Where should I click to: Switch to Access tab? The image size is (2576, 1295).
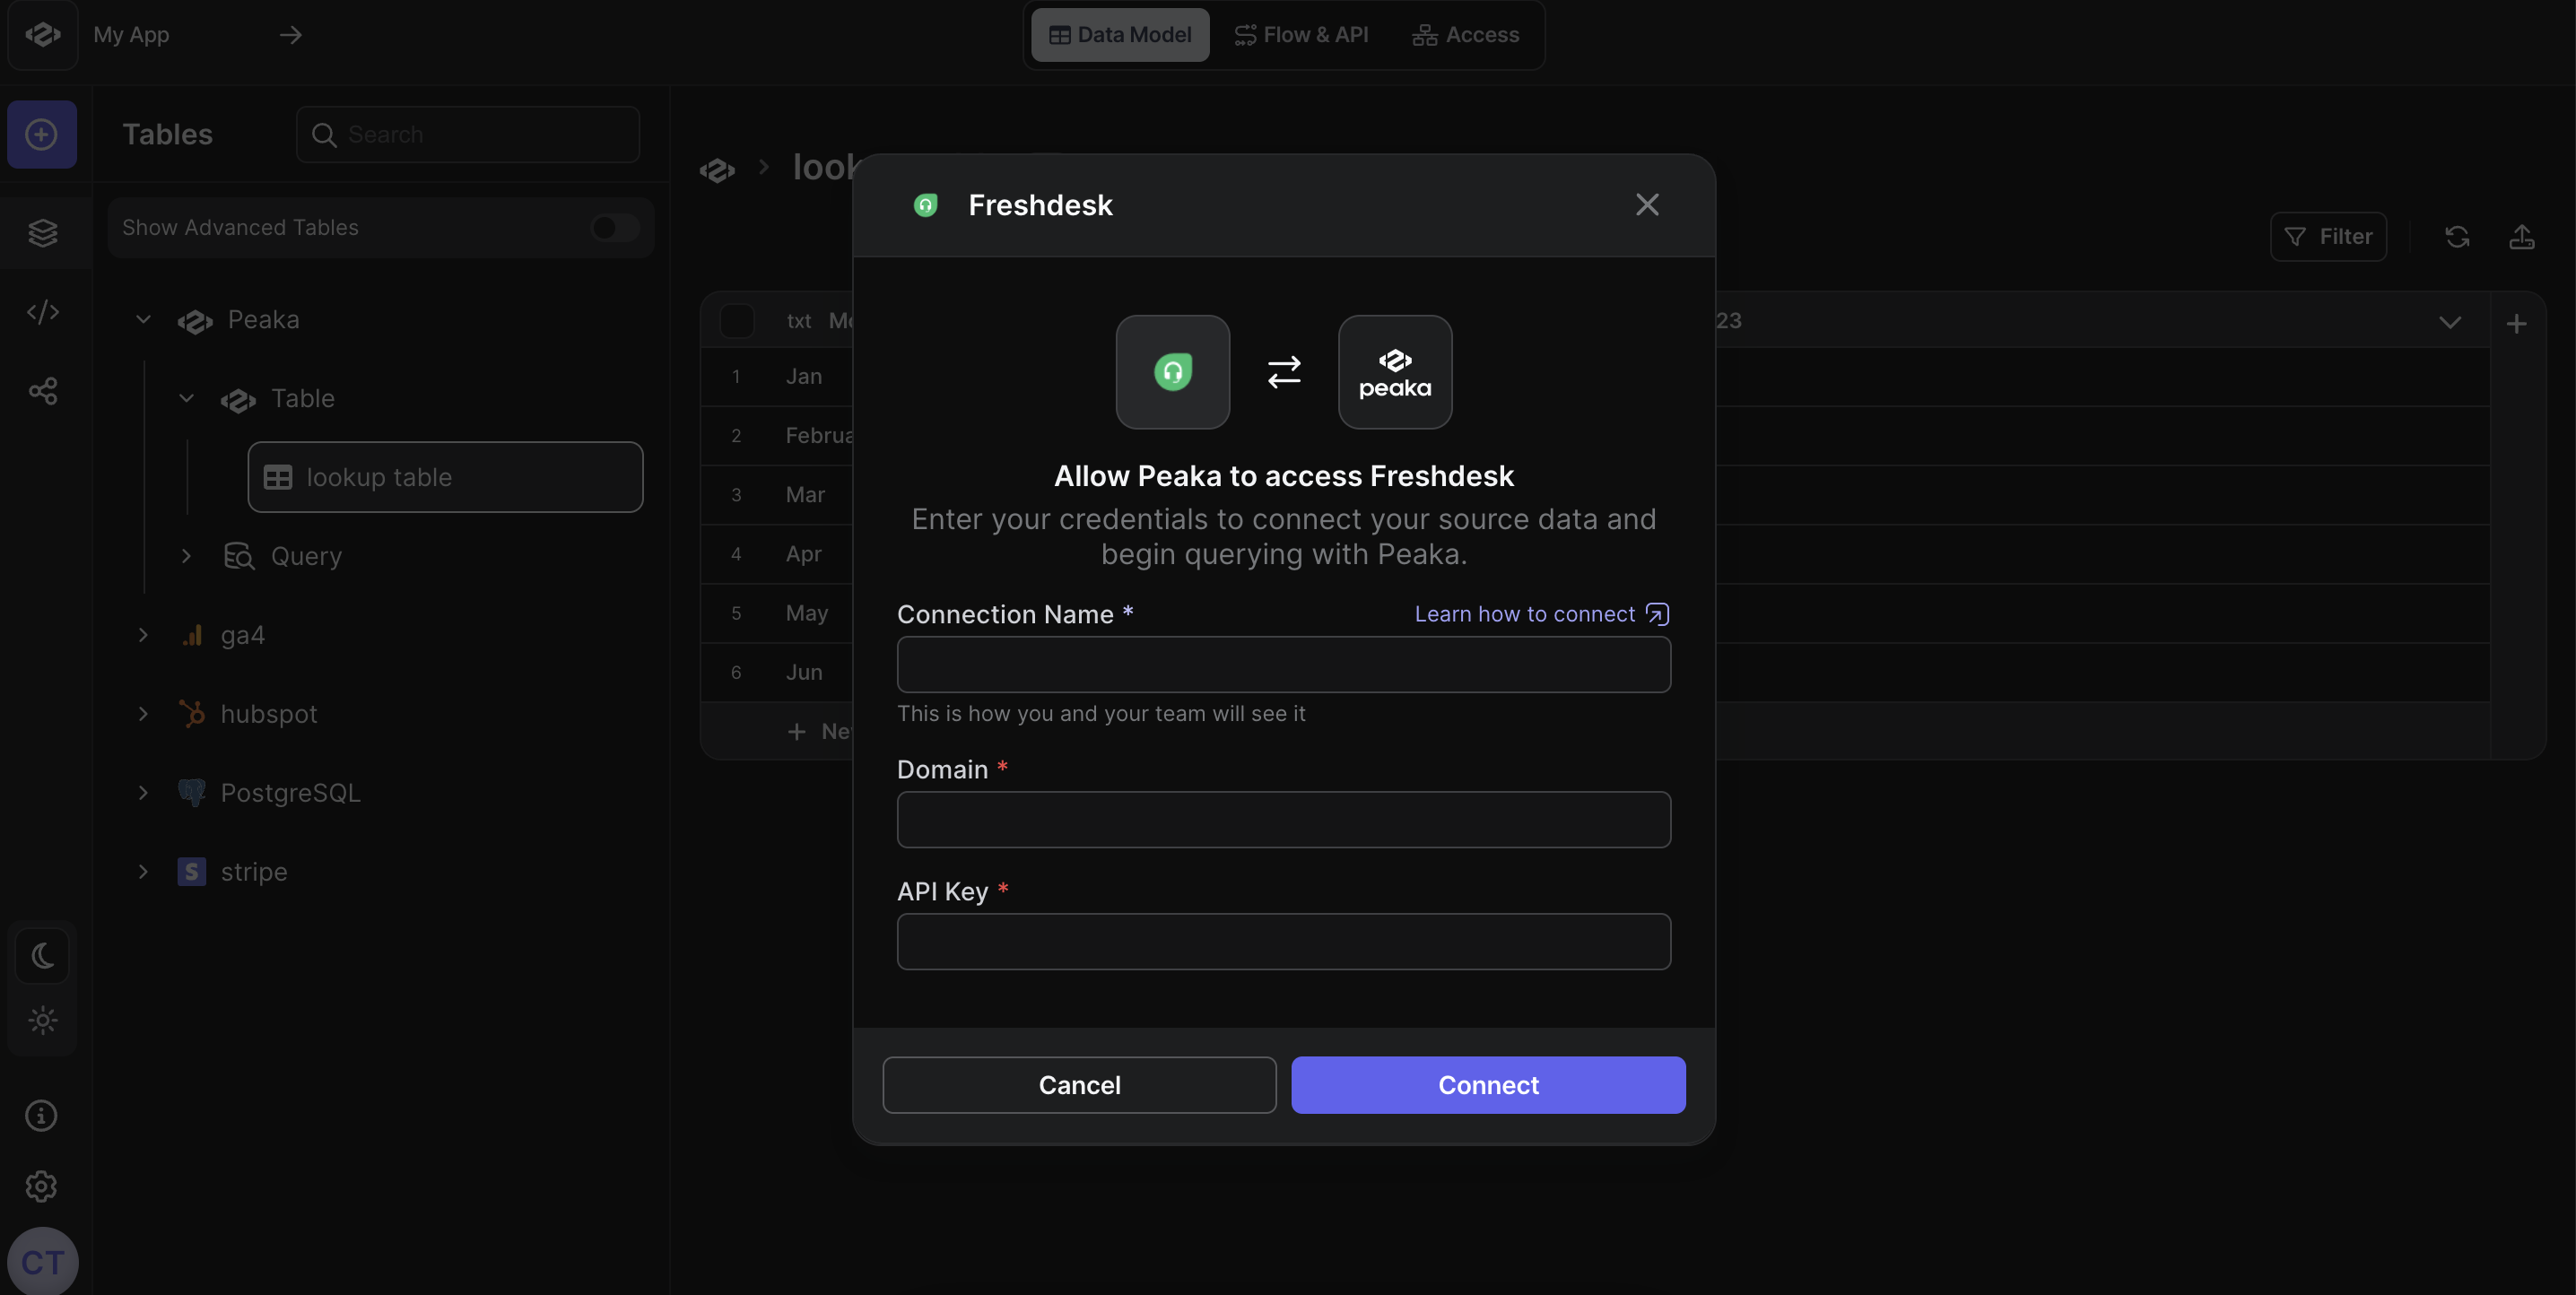1465,35
